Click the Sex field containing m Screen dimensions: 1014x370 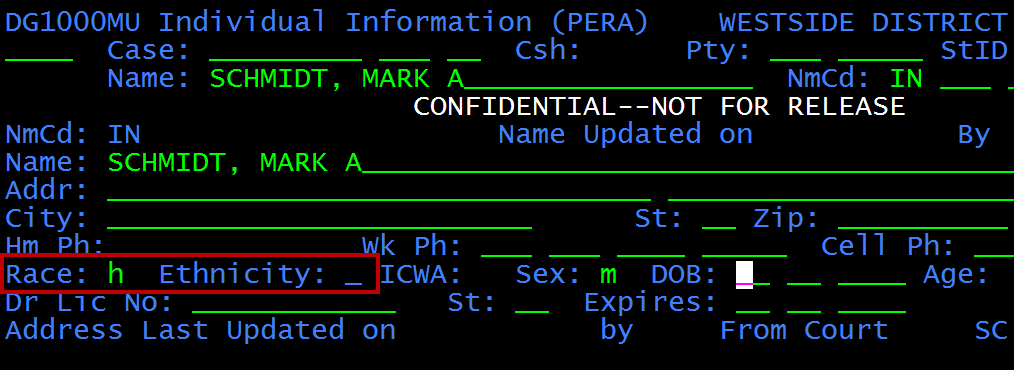[x=608, y=275]
